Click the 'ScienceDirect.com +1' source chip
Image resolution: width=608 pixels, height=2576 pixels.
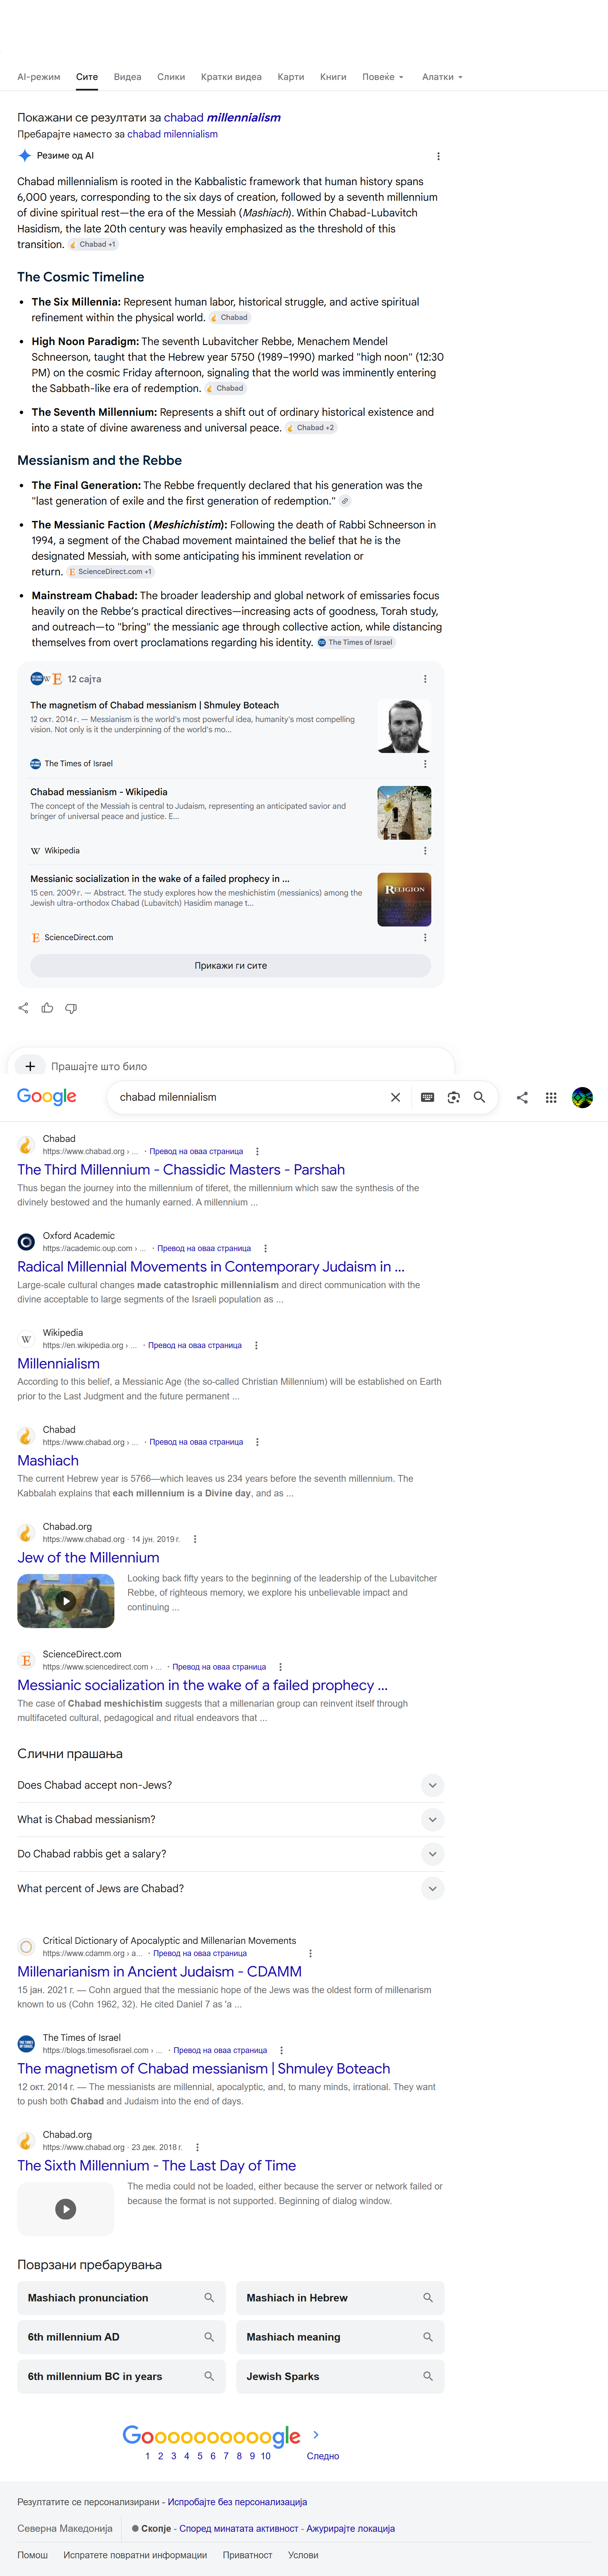[110, 572]
